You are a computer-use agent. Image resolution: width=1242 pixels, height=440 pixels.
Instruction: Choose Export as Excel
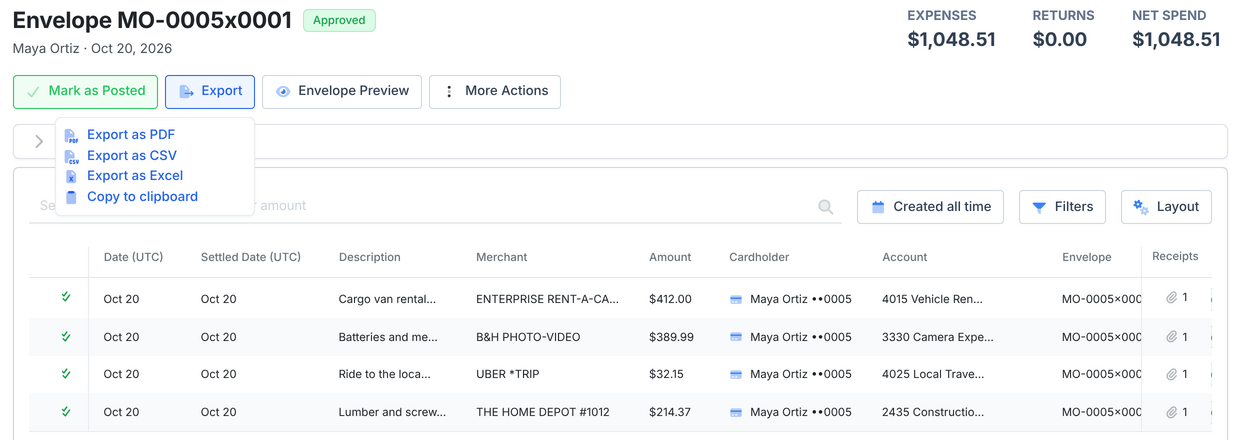click(x=134, y=176)
